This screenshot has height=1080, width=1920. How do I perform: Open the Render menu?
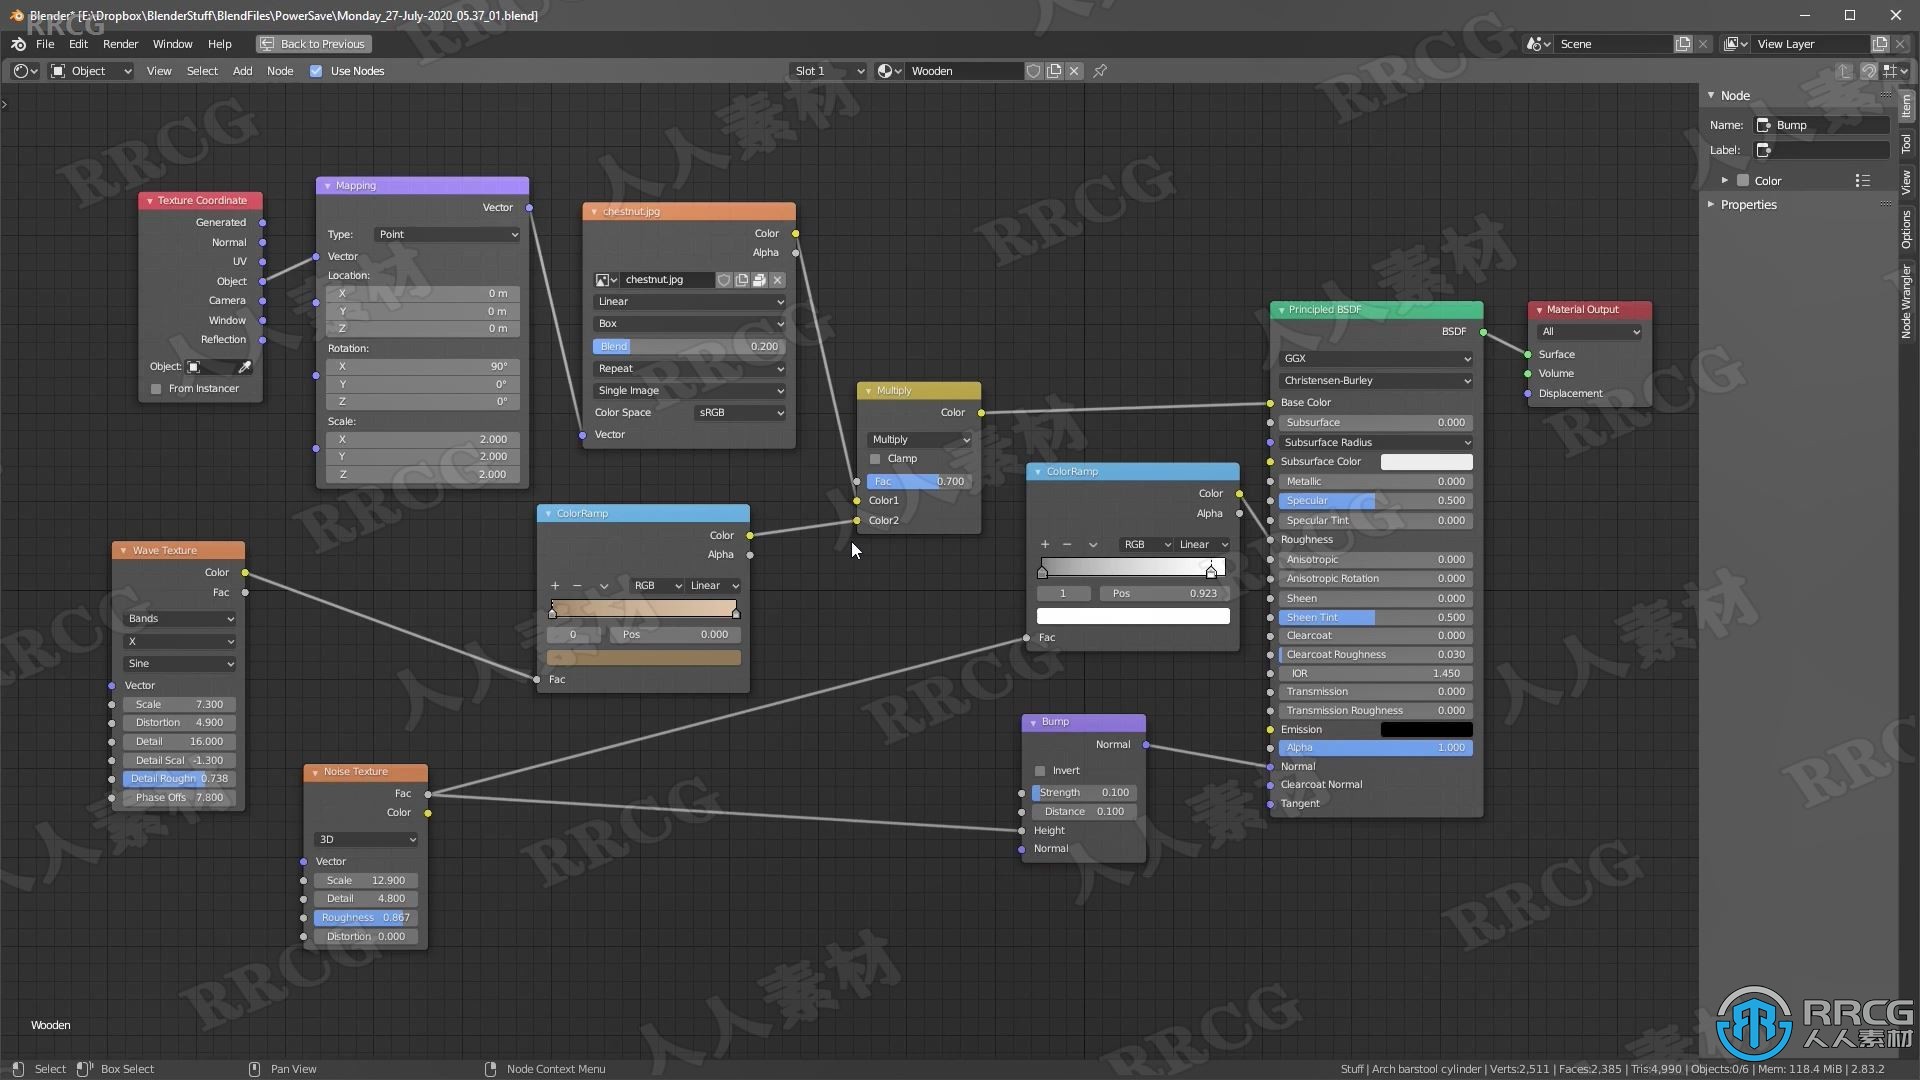point(120,44)
